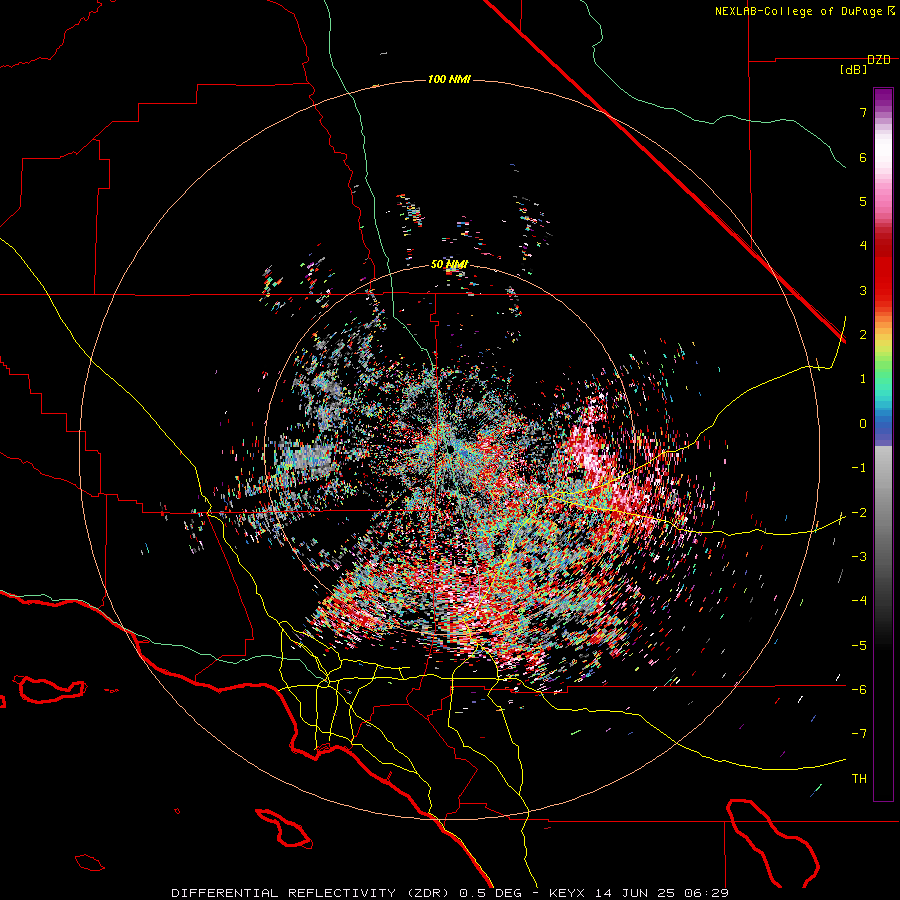The width and height of the screenshot is (900, 900).
Task: Click the 3 value on the color scale
Action: point(863,290)
